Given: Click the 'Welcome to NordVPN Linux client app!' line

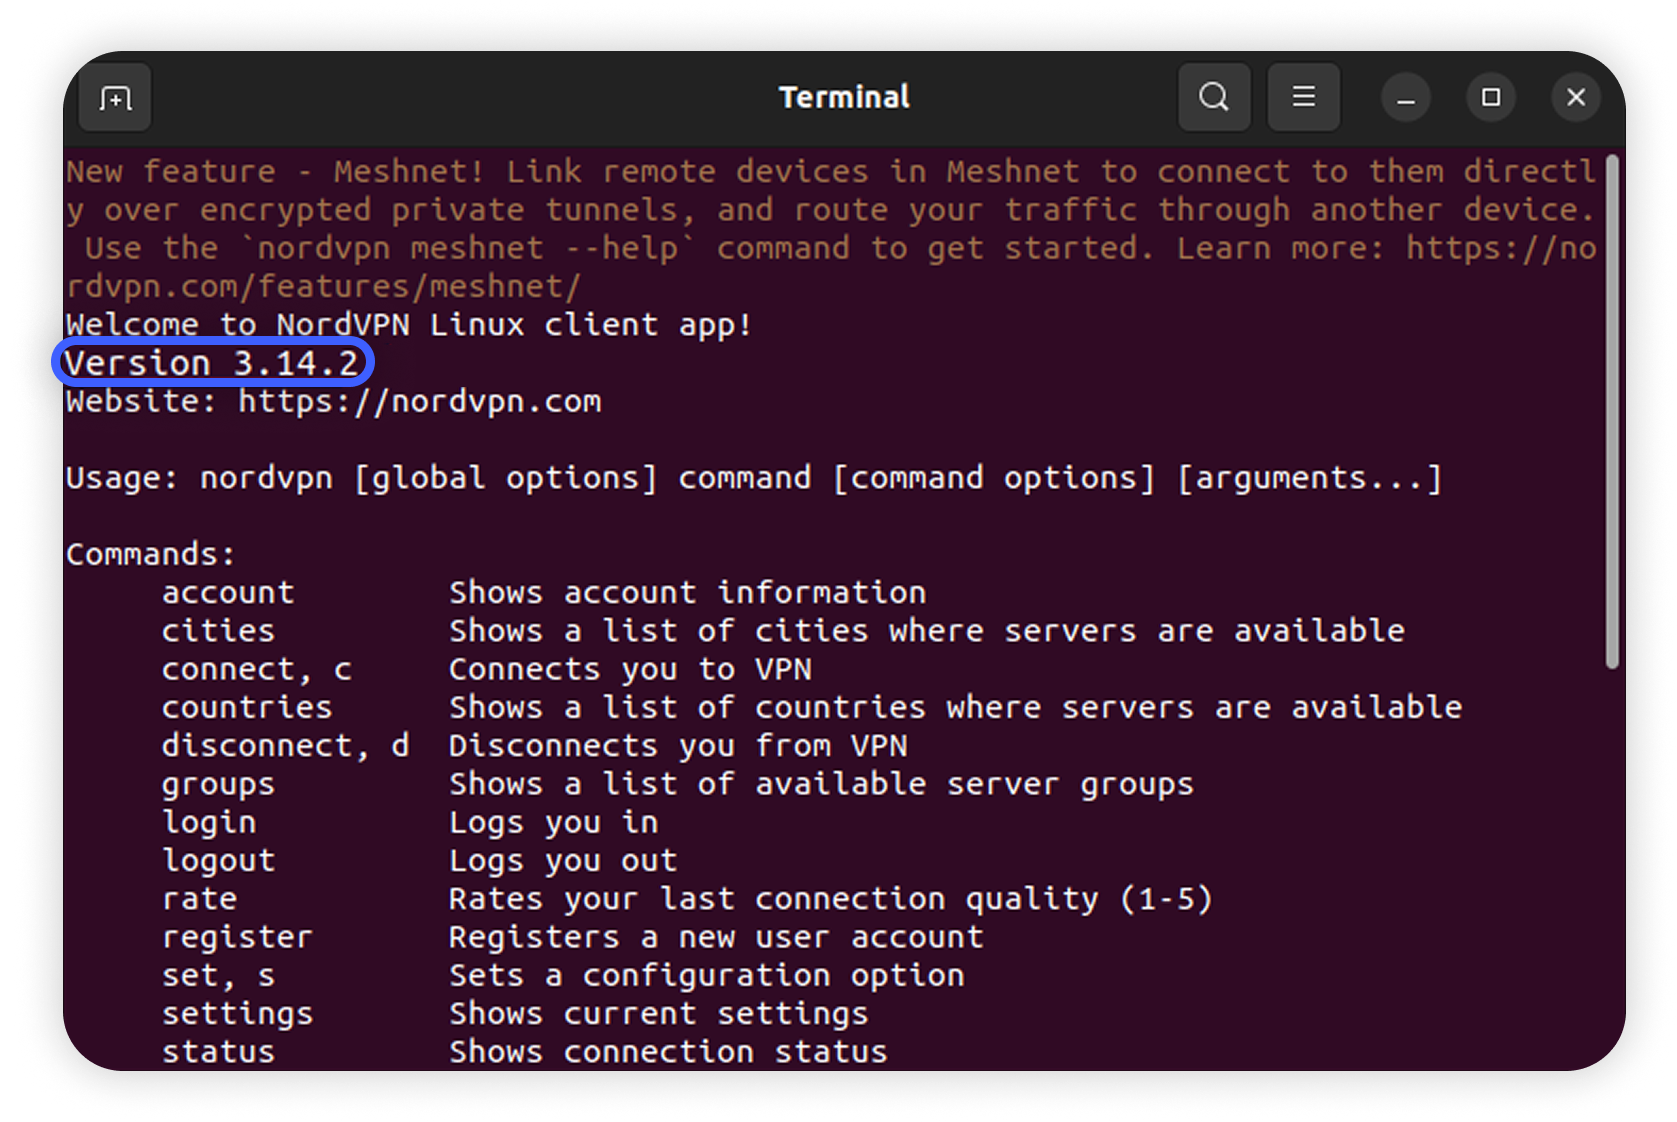Looking at the screenshot, I should 409,325.
